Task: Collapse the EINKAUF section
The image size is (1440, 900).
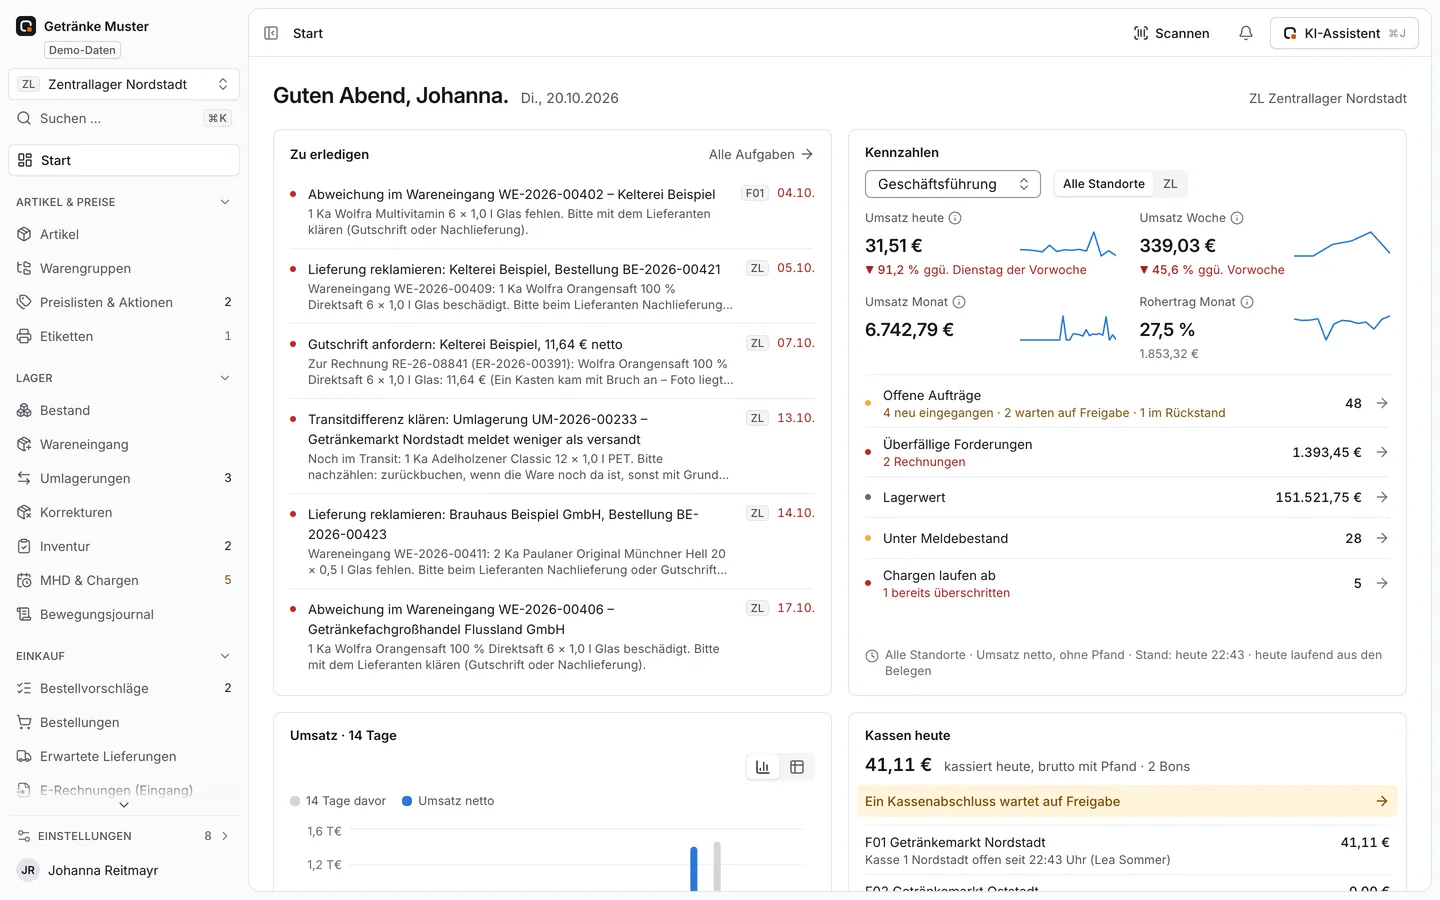Action: point(225,656)
